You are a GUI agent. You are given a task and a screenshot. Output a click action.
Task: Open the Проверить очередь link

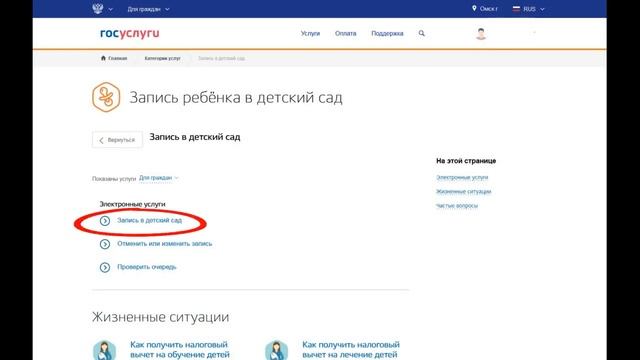coord(147,267)
